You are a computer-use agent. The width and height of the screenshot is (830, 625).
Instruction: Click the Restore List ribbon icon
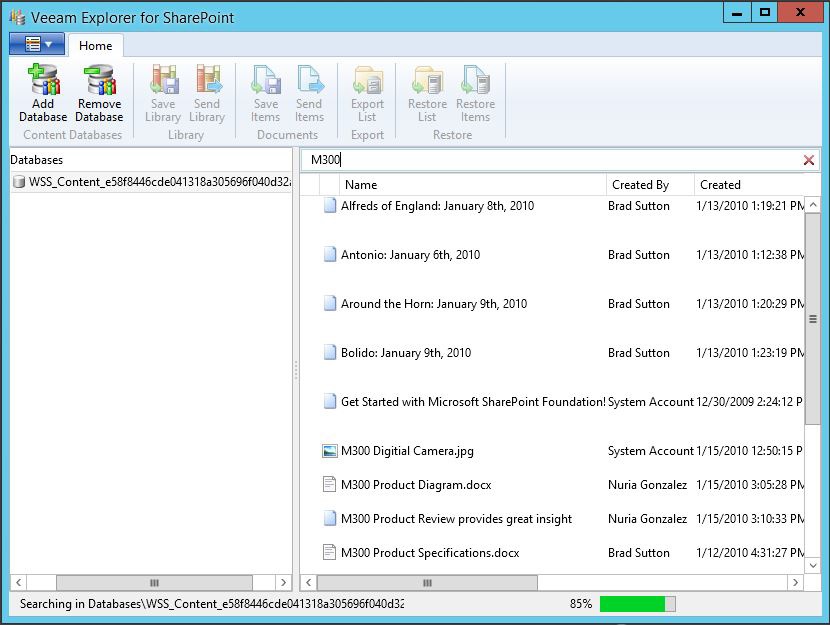tap(427, 79)
